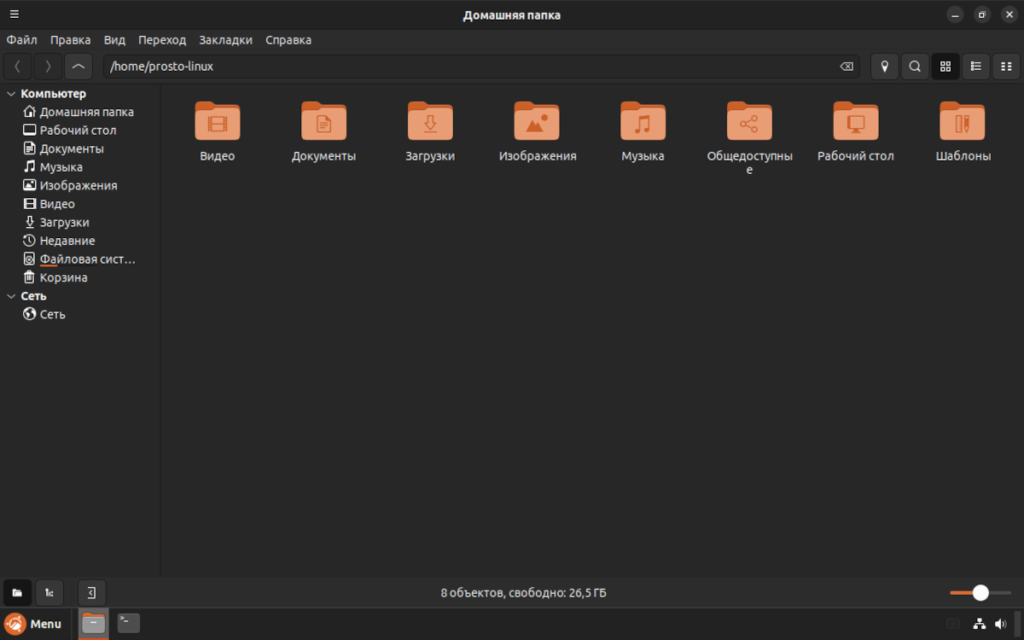Open Файловая система in the sidebar

pyautogui.click(x=80, y=259)
